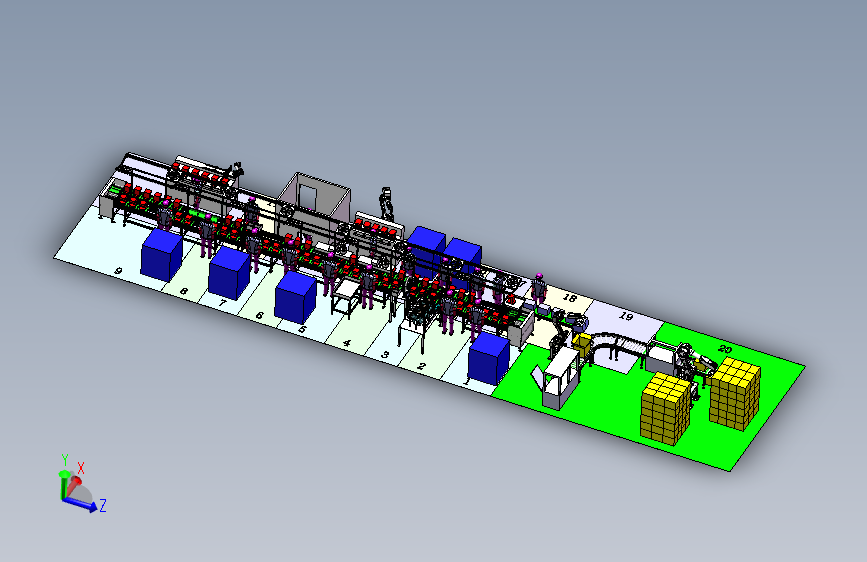Pick the blue box next to green area
The image size is (867, 562).
pos(488,358)
